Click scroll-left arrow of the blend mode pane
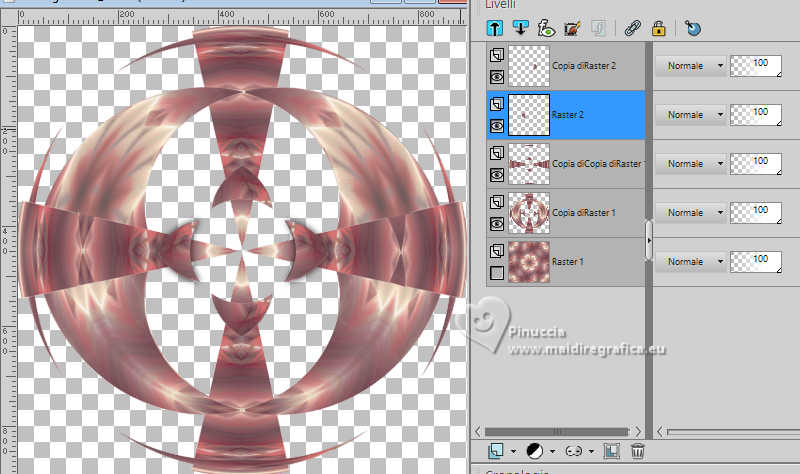This screenshot has height=474, width=800. [659, 432]
